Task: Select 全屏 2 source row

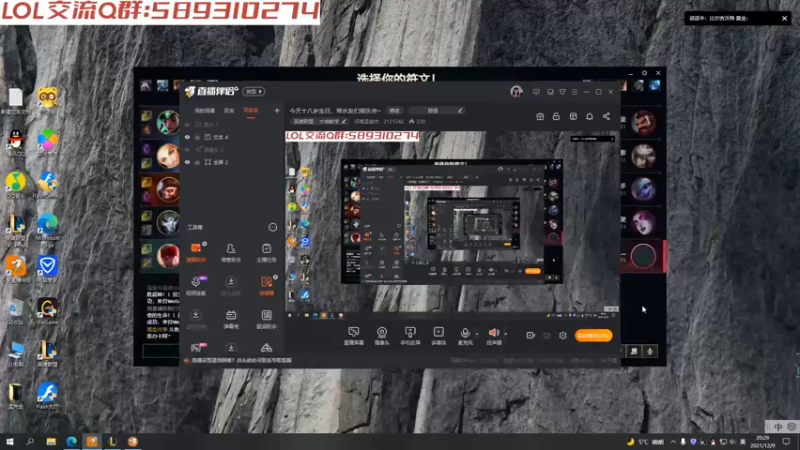Action: click(x=232, y=162)
